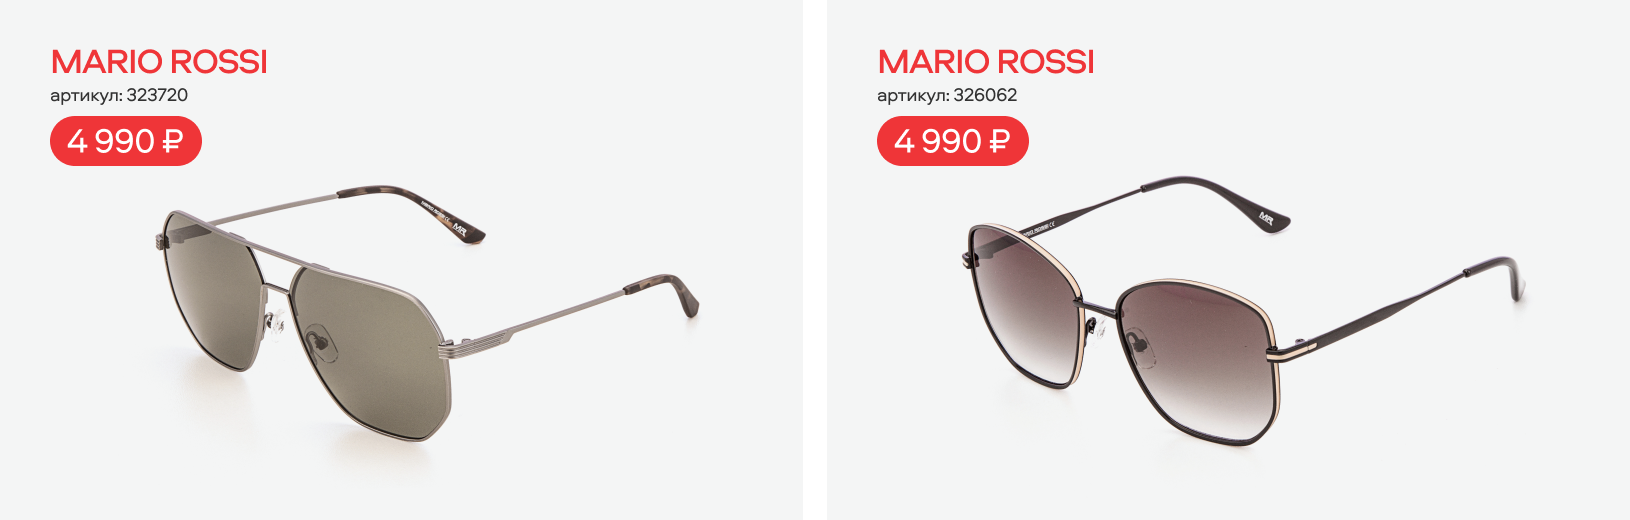Click the MR logo on the black temple arm
The height and width of the screenshot is (520, 1630).
click(1265, 217)
